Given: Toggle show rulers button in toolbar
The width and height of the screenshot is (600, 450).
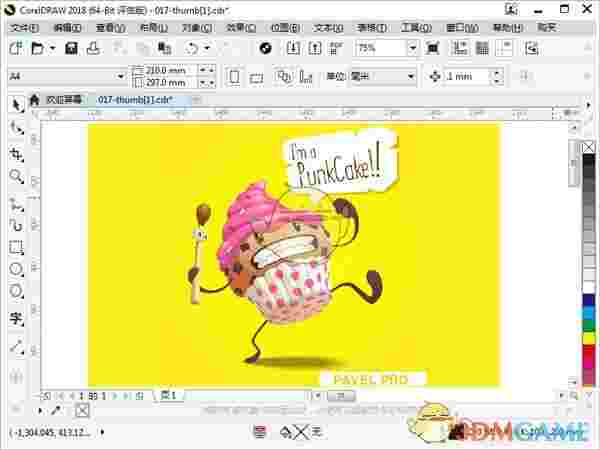Looking at the screenshot, I should [x=460, y=48].
